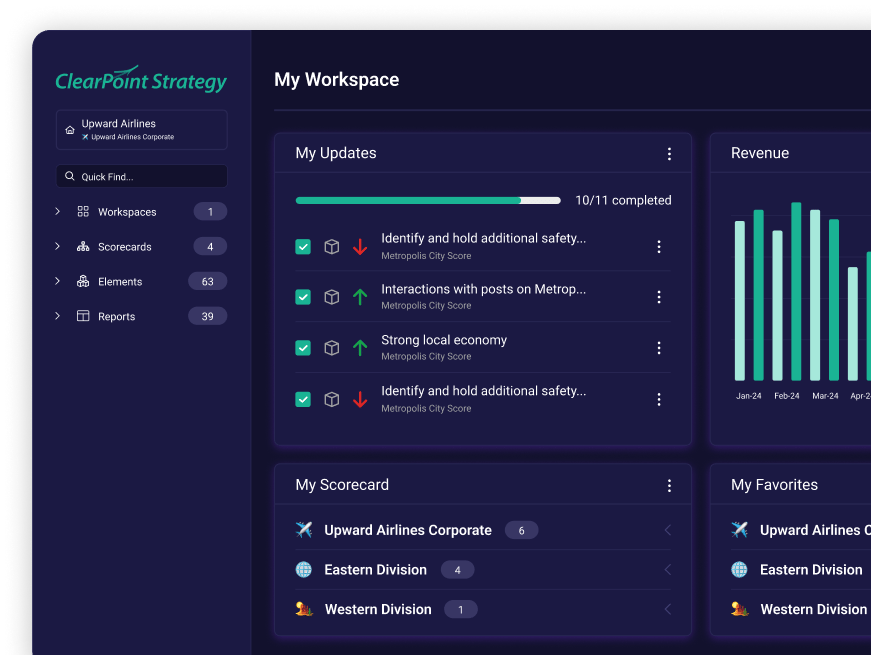Click the Western Division landscape icon in My Scorecard
This screenshot has height=655, width=871.
304,609
